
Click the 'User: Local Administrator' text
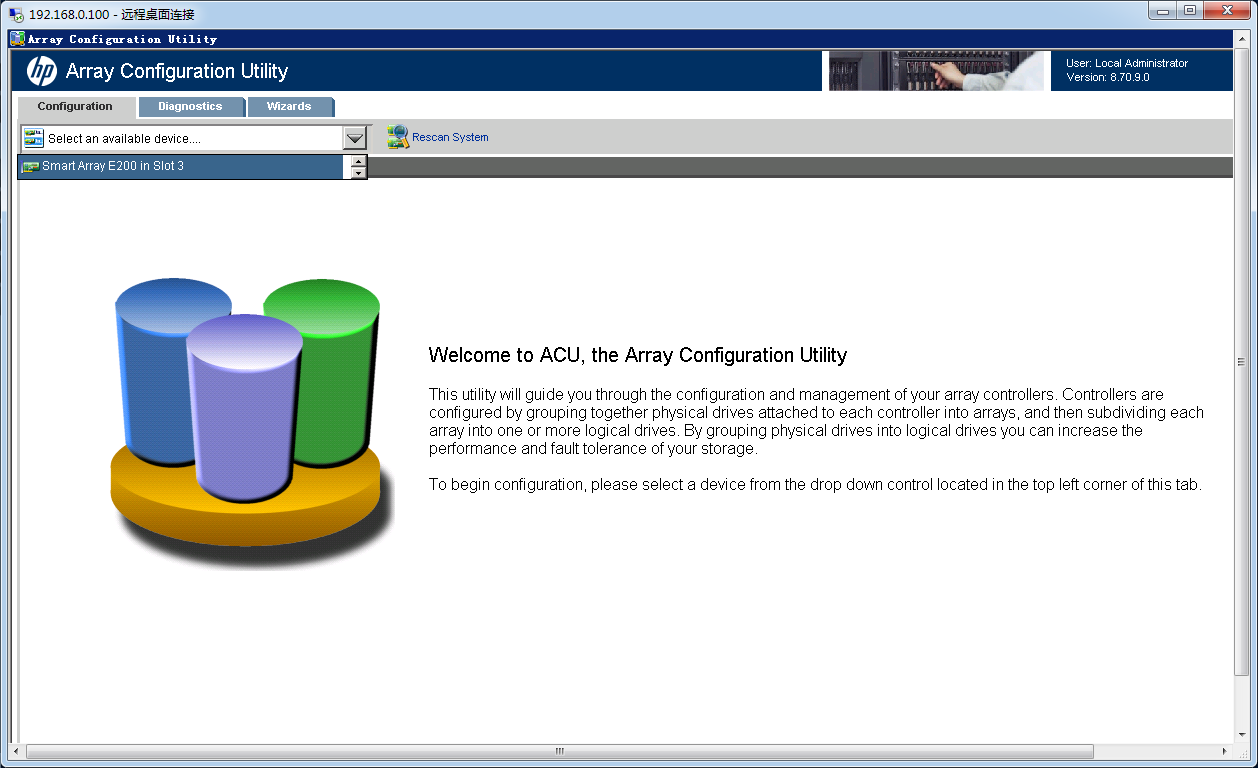[x=1127, y=63]
